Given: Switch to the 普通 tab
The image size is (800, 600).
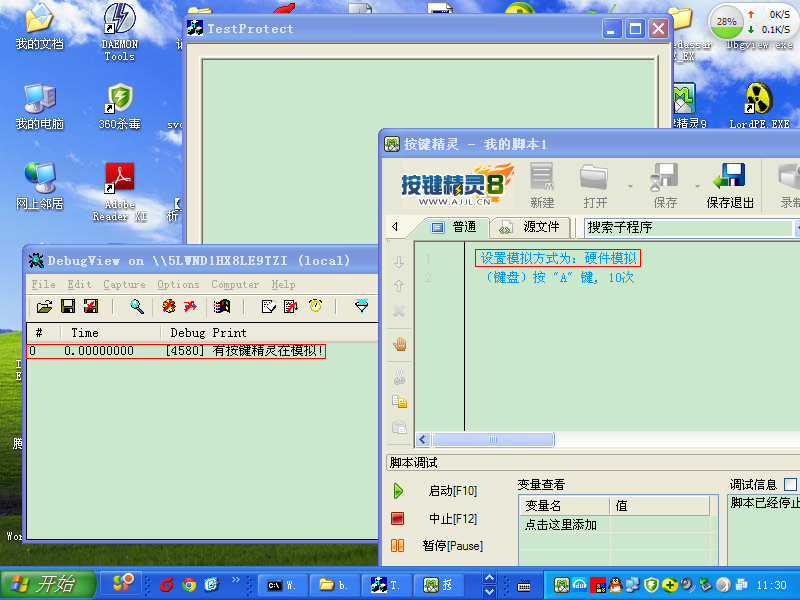Looking at the screenshot, I should (x=453, y=227).
